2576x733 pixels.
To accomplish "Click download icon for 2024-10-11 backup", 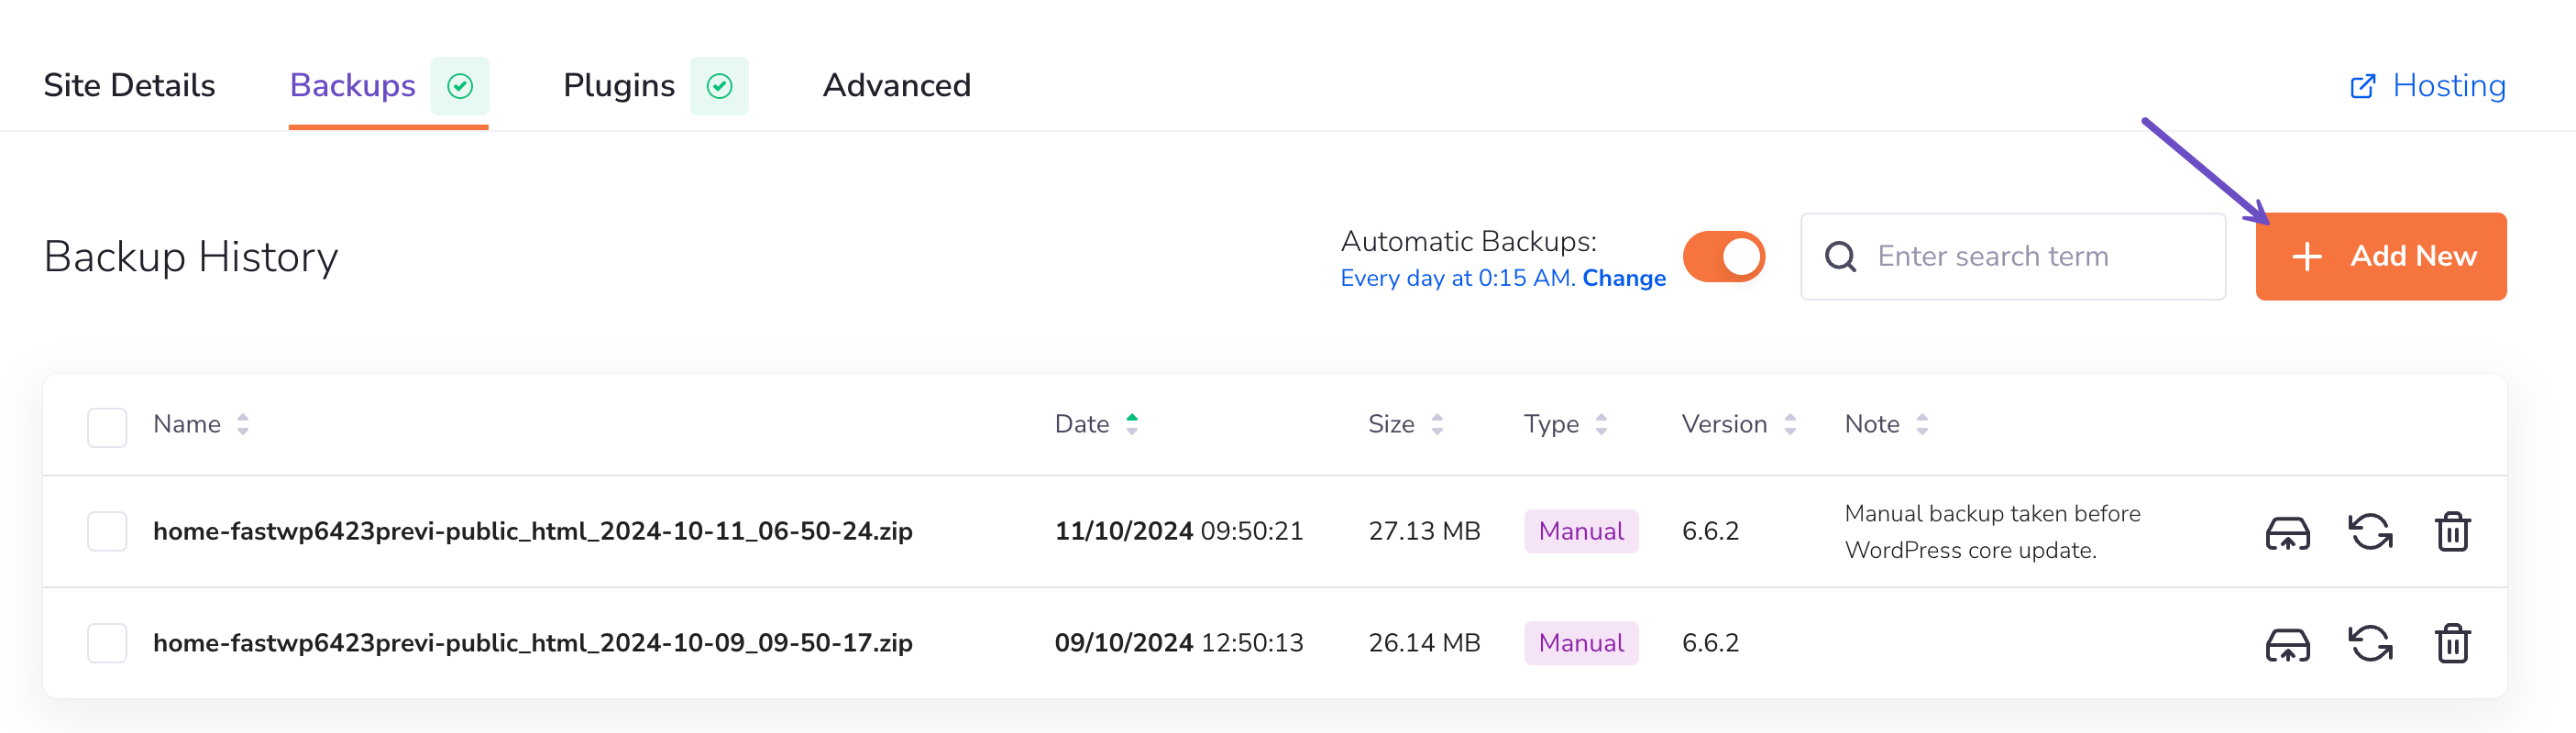I will click(2287, 532).
